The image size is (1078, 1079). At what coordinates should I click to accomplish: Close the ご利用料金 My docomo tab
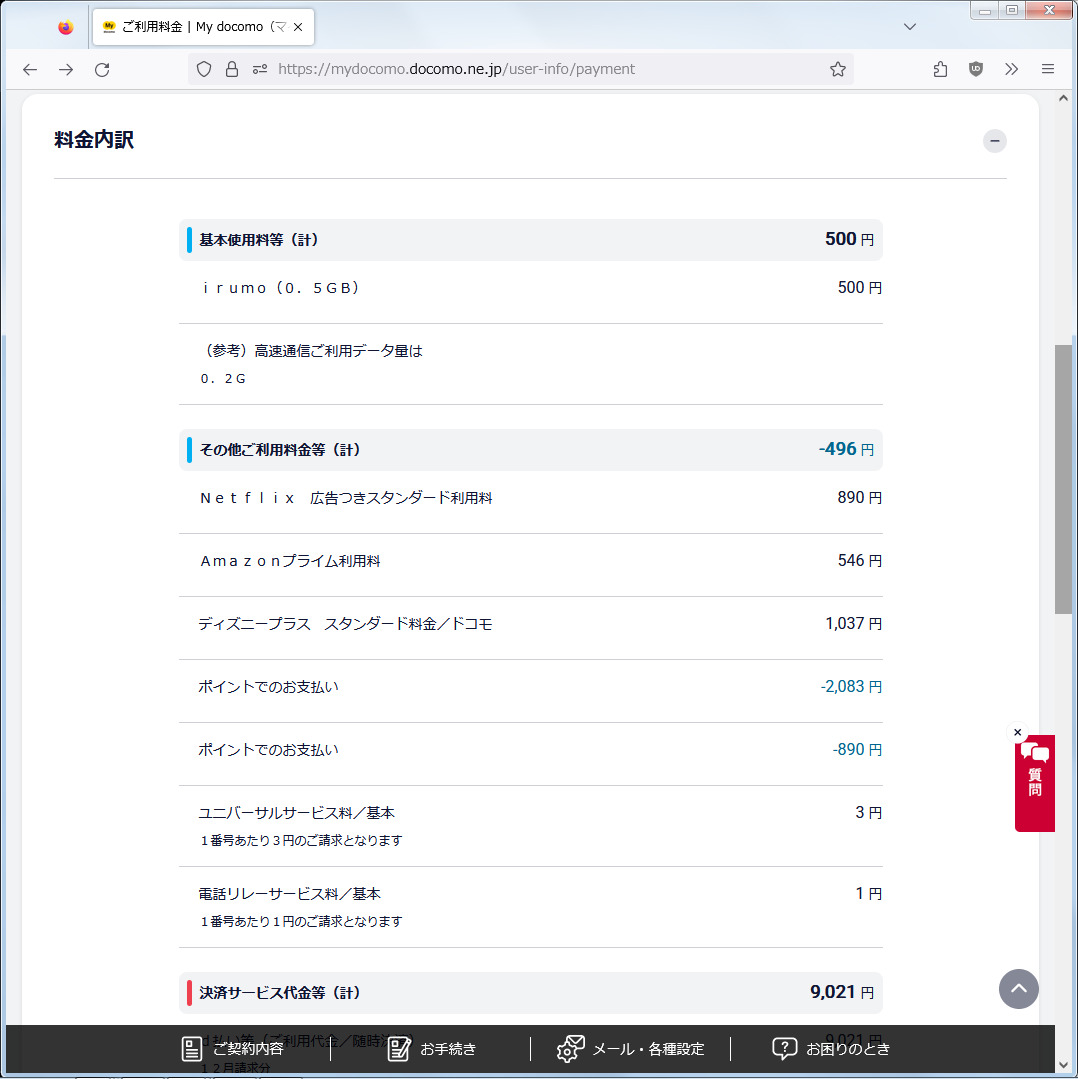click(298, 27)
